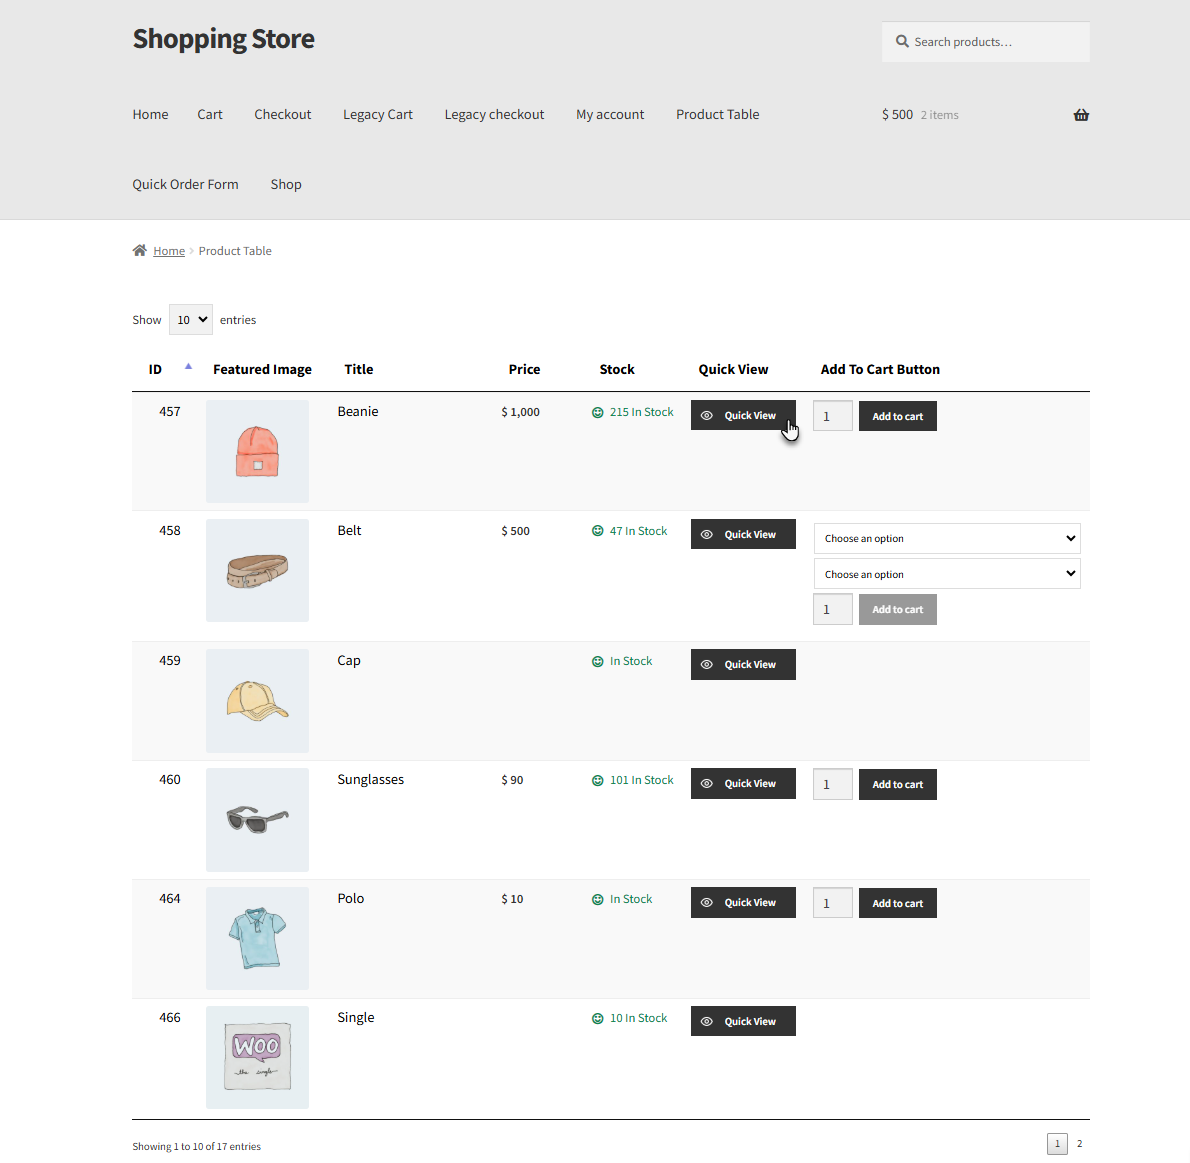Open the Woo Single product thumbnail
The height and width of the screenshot is (1163, 1190).
pos(257,1057)
